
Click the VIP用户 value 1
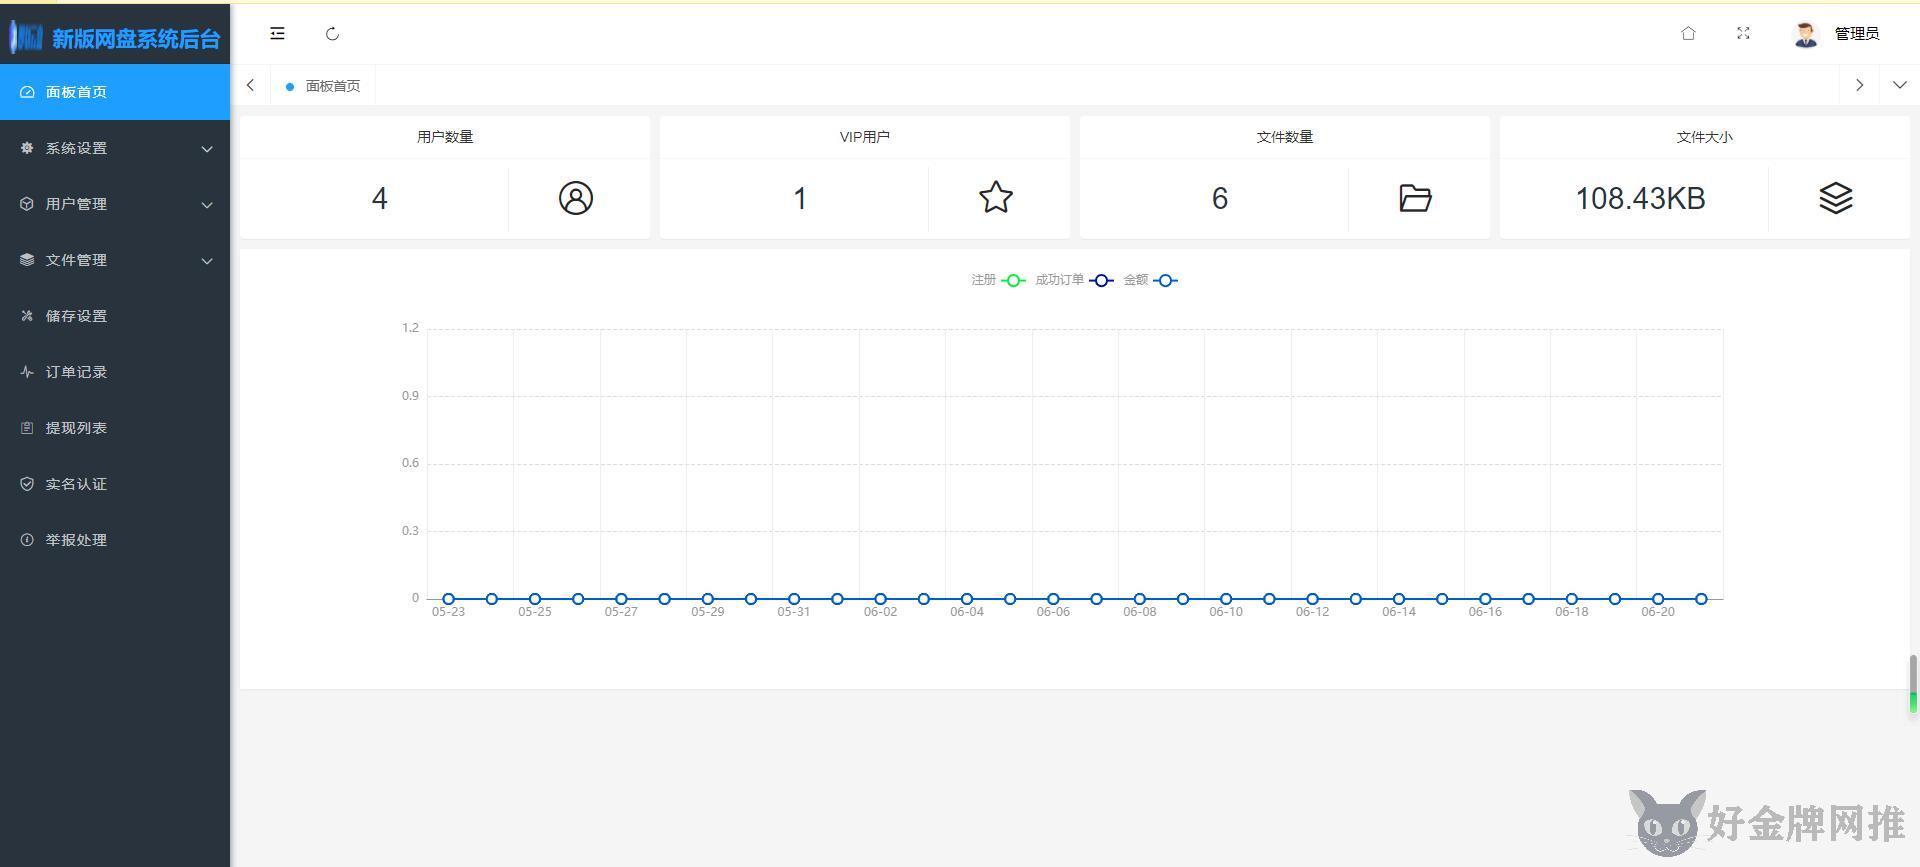click(800, 199)
